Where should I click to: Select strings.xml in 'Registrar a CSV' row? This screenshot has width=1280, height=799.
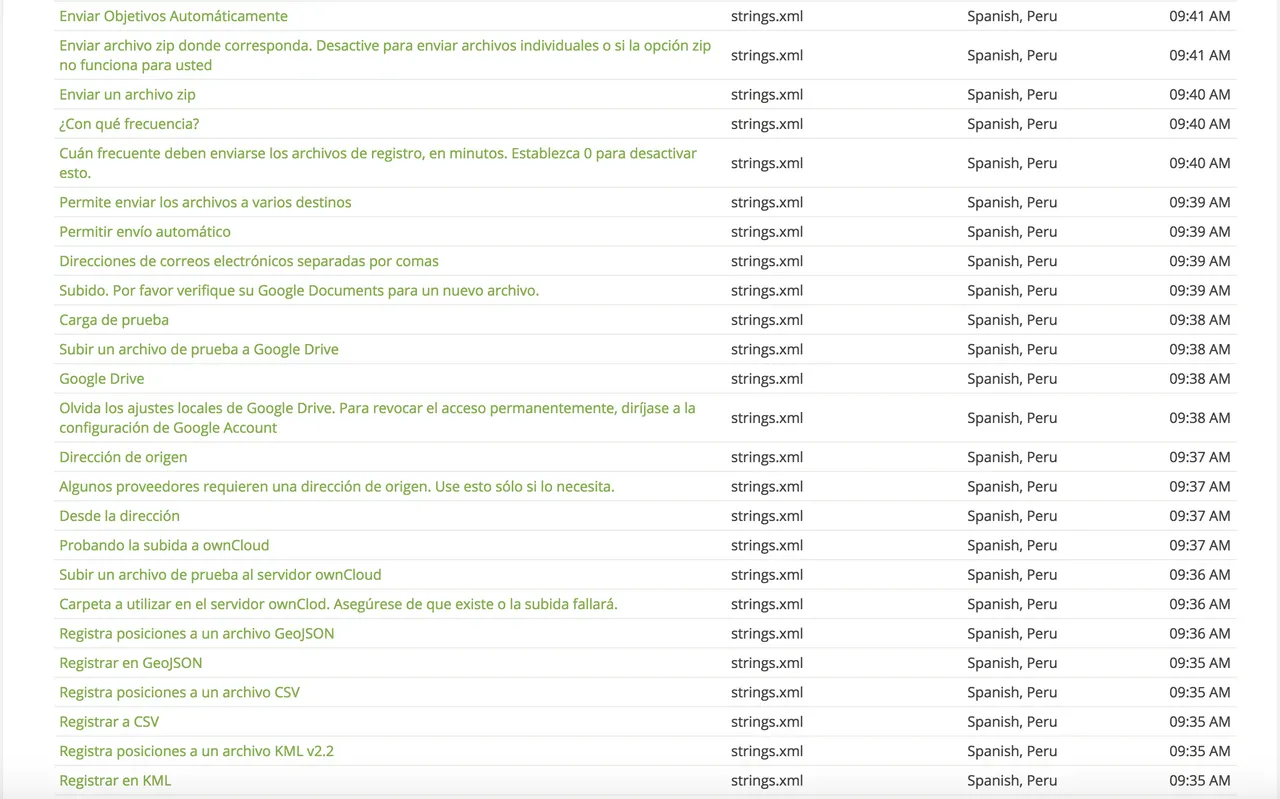point(767,722)
